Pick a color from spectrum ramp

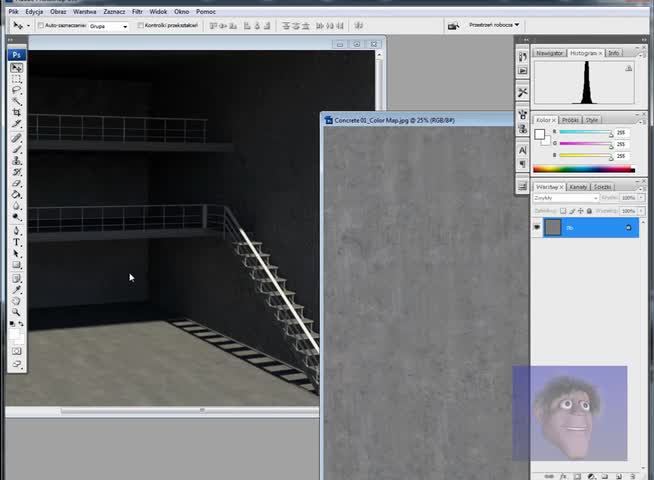(584, 169)
